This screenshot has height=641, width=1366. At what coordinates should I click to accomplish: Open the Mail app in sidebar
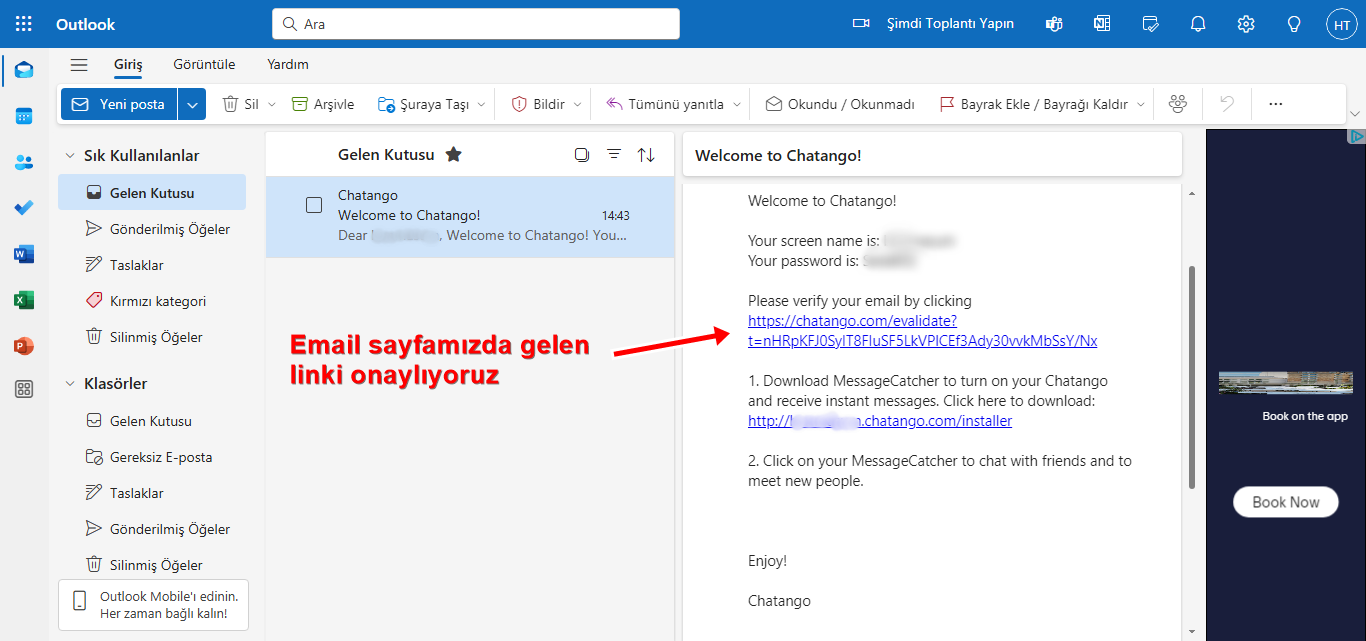point(24,70)
